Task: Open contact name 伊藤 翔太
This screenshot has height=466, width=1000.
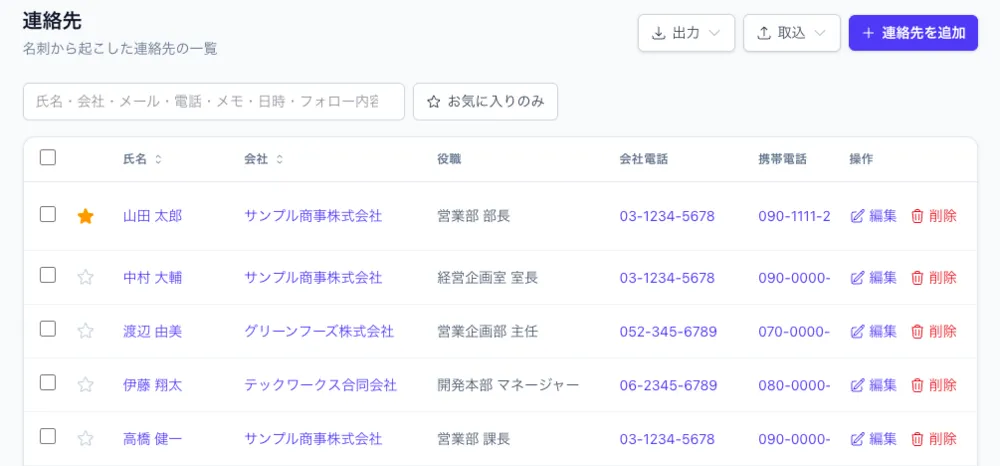Action: (152, 385)
